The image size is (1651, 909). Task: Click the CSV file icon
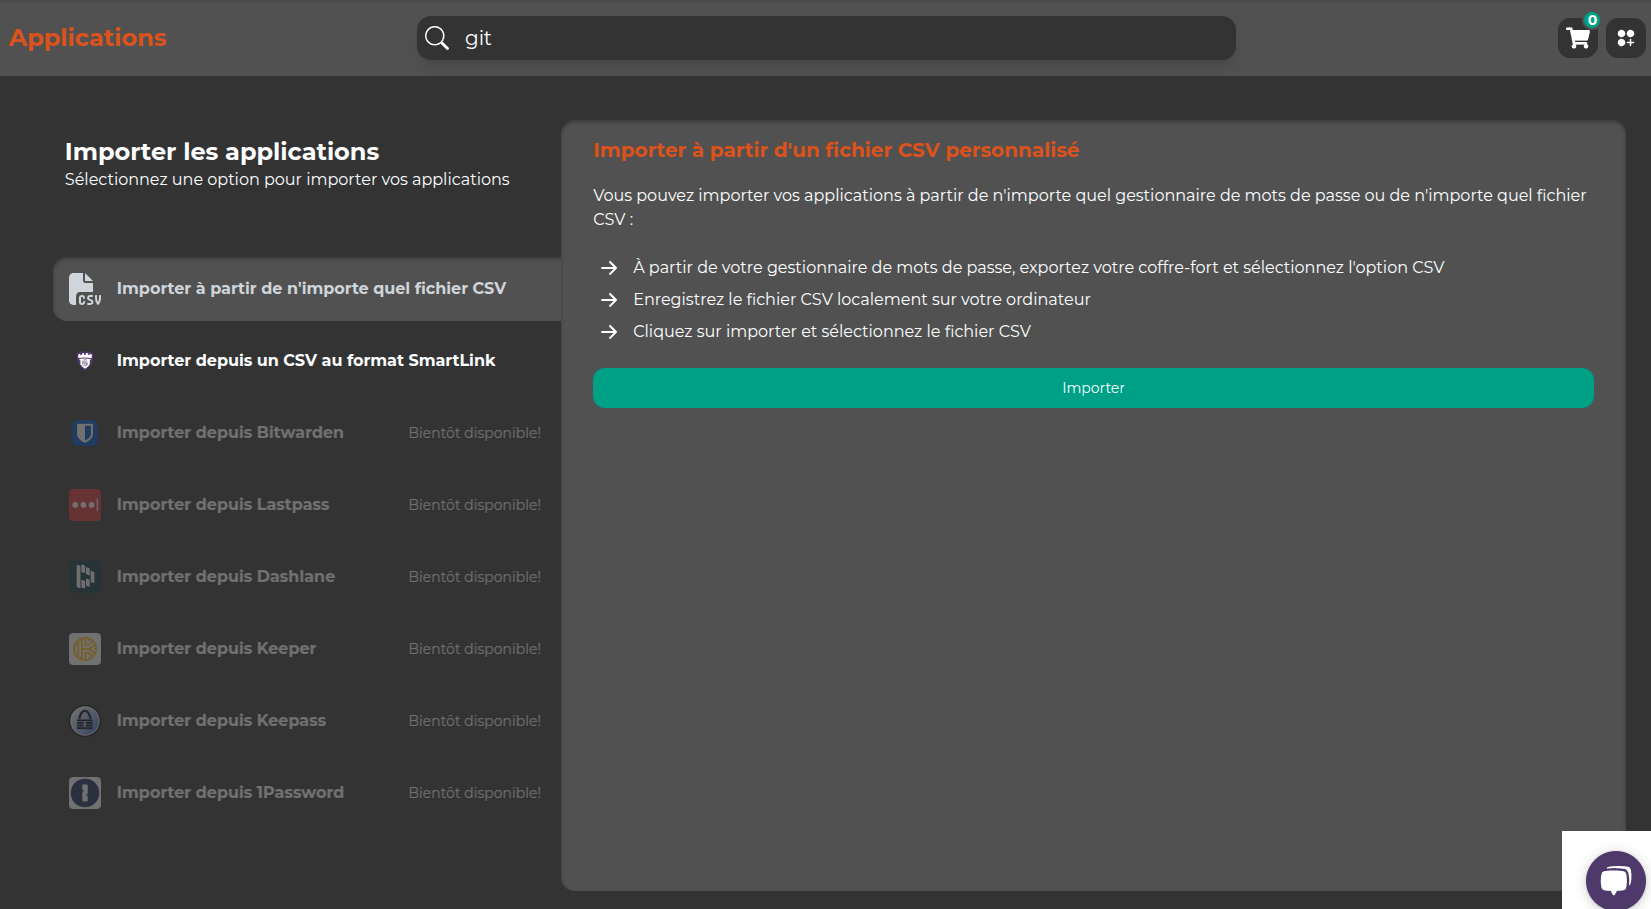tap(85, 289)
